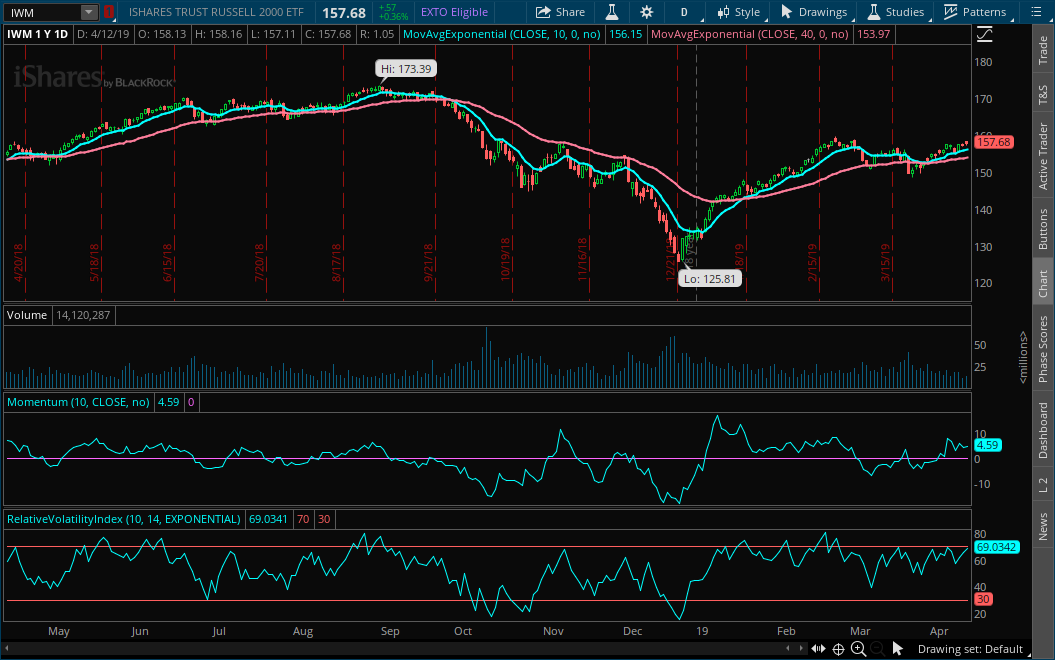Click the MovAvgExponential 10 study label
Screen dimensions: 1055x660
point(501,34)
